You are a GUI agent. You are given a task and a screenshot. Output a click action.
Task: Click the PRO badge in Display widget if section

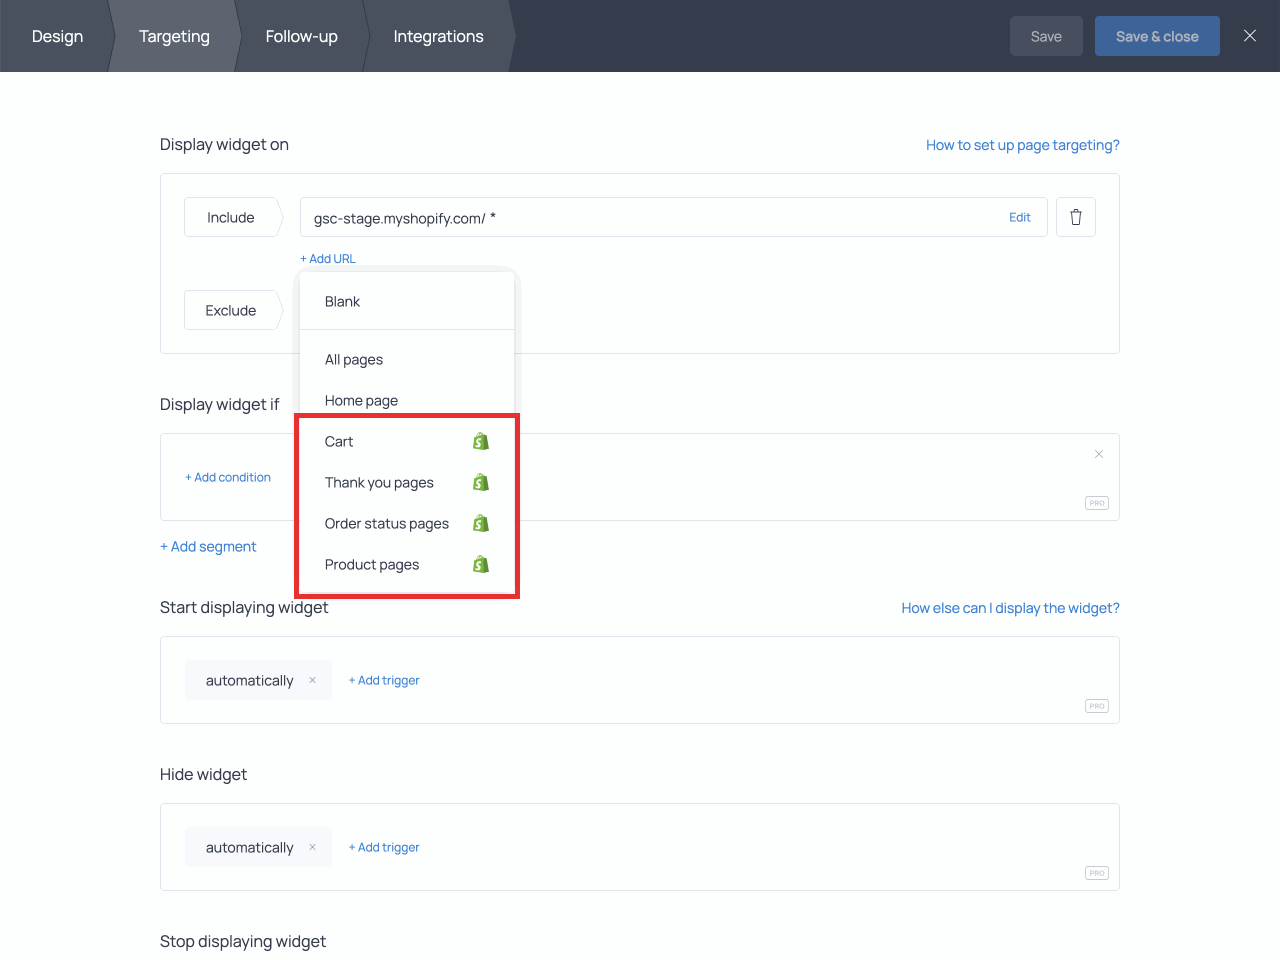click(1096, 503)
